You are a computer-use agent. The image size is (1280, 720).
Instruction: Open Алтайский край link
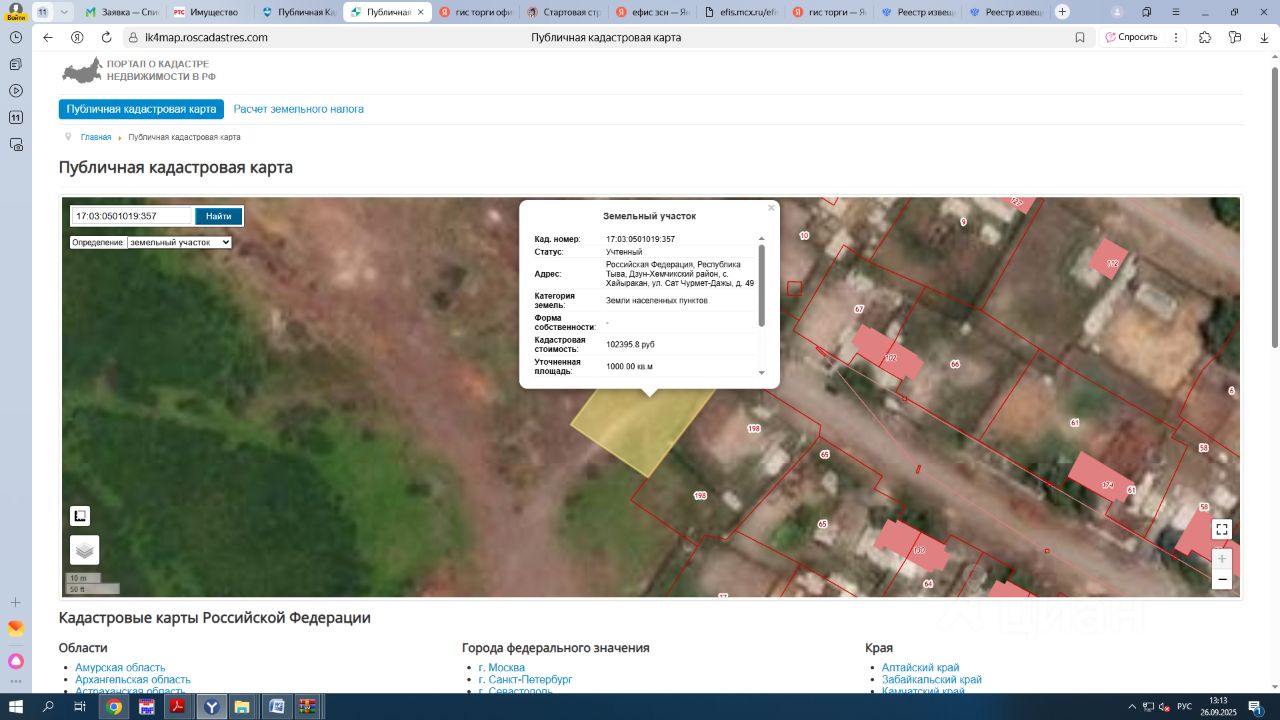921,667
